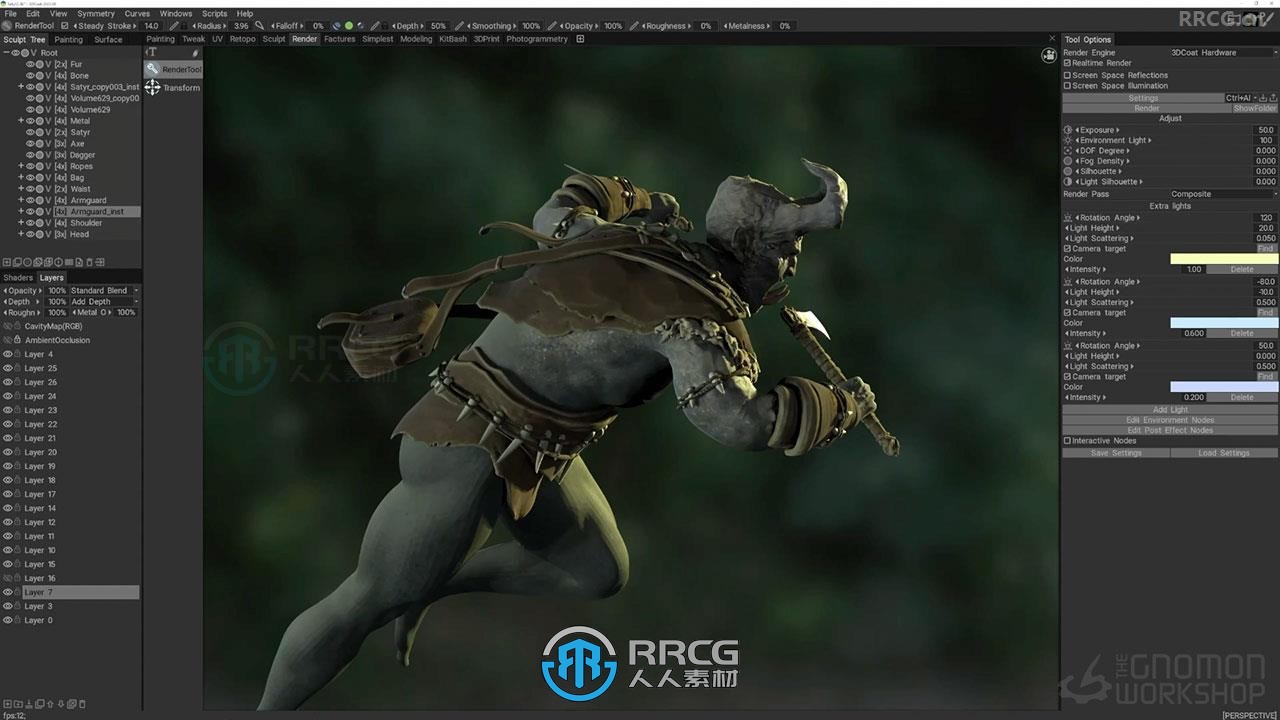
Task: Click the pen icon next to Smoothing
Action: click(460, 26)
